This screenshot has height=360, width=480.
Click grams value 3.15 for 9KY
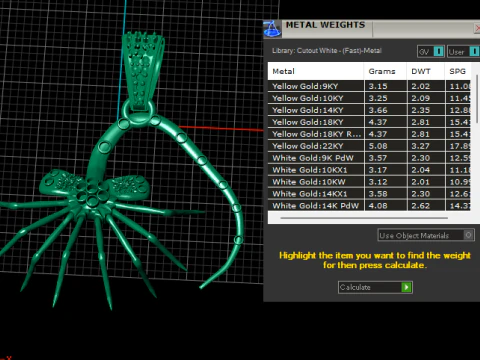coord(378,86)
